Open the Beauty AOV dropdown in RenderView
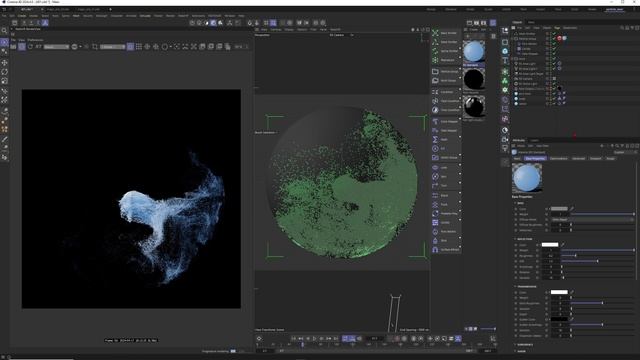This screenshot has height=360, width=640. (x=56, y=47)
